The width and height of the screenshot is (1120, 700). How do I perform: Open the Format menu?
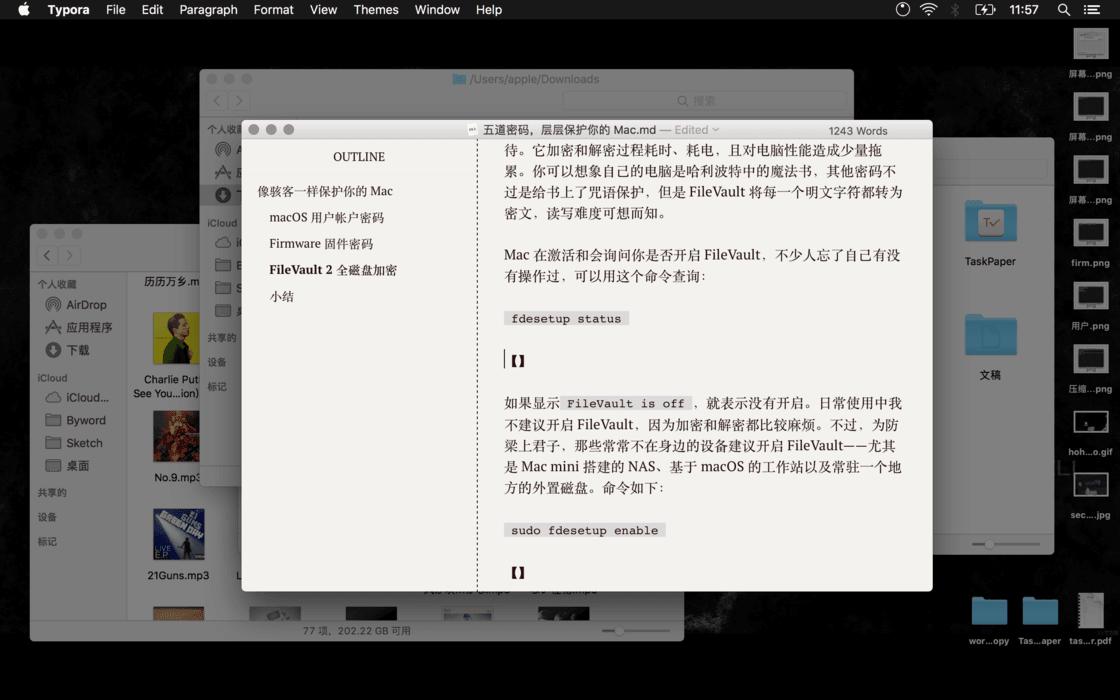pos(274,9)
